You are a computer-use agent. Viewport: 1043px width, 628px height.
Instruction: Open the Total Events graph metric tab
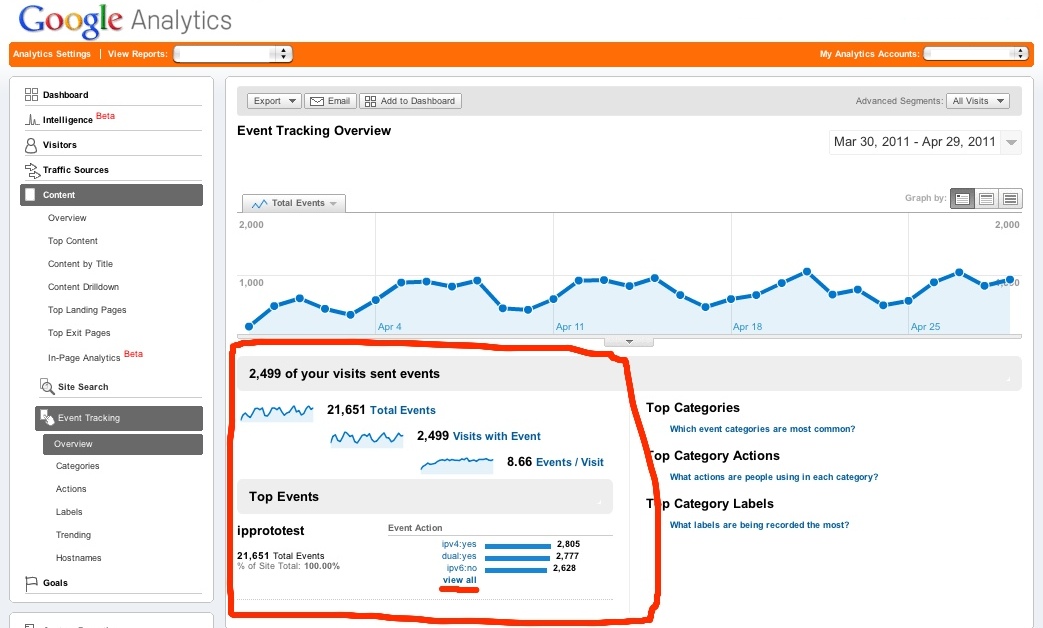[x=294, y=203]
